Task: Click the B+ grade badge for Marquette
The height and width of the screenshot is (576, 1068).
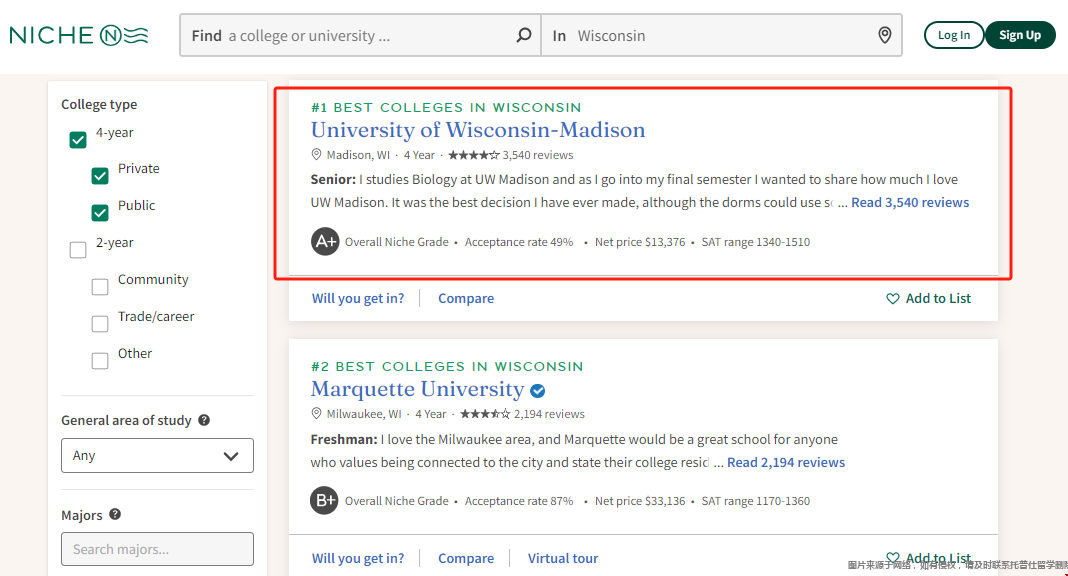Action: (x=324, y=500)
